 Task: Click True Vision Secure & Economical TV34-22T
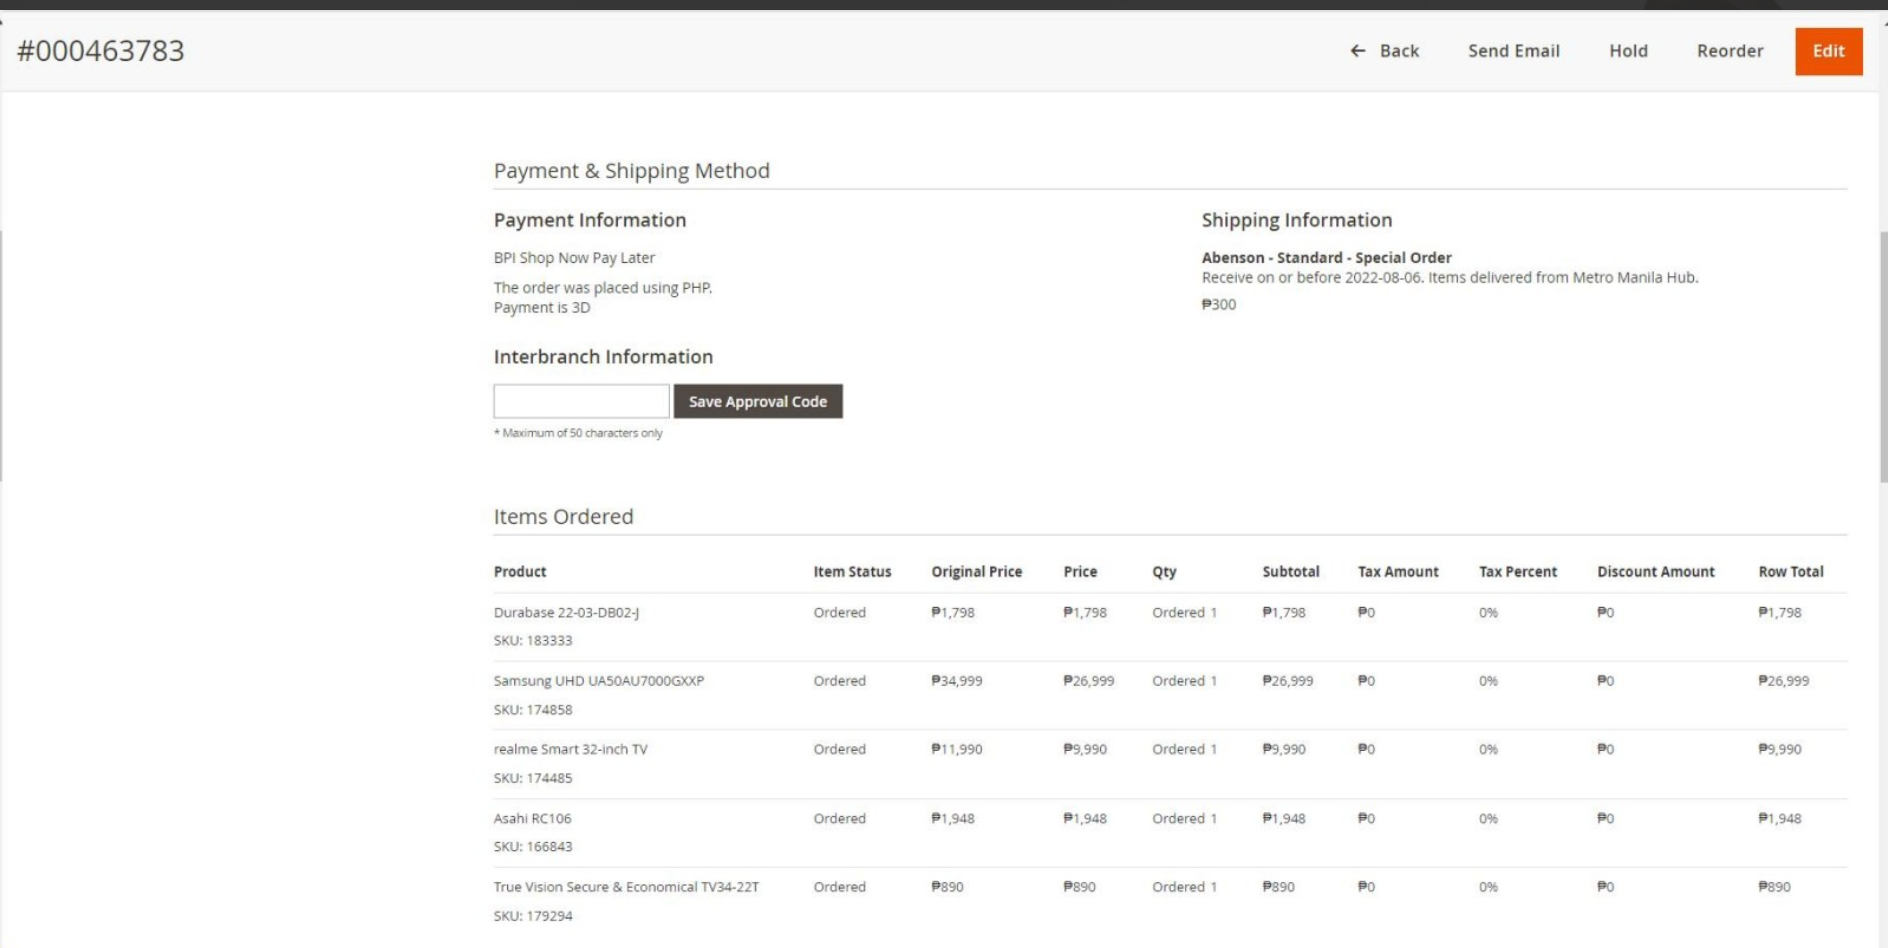click(x=626, y=887)
